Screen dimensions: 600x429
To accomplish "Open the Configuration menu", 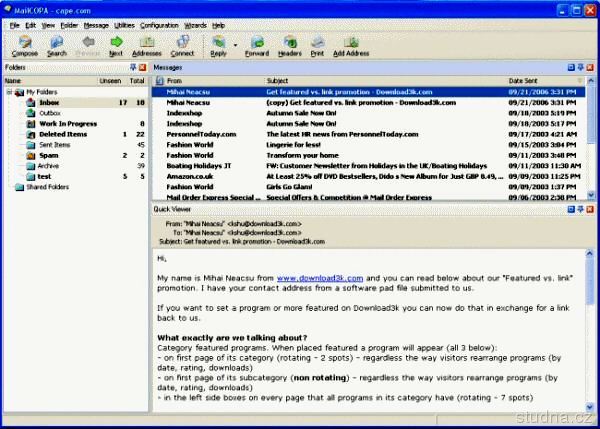I will click(159, 26).
